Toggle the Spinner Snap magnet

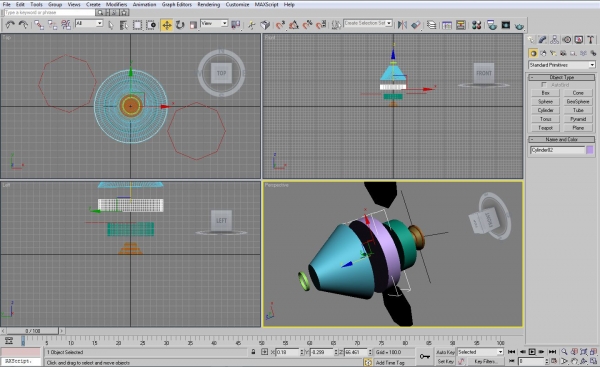tap(321, 25)
